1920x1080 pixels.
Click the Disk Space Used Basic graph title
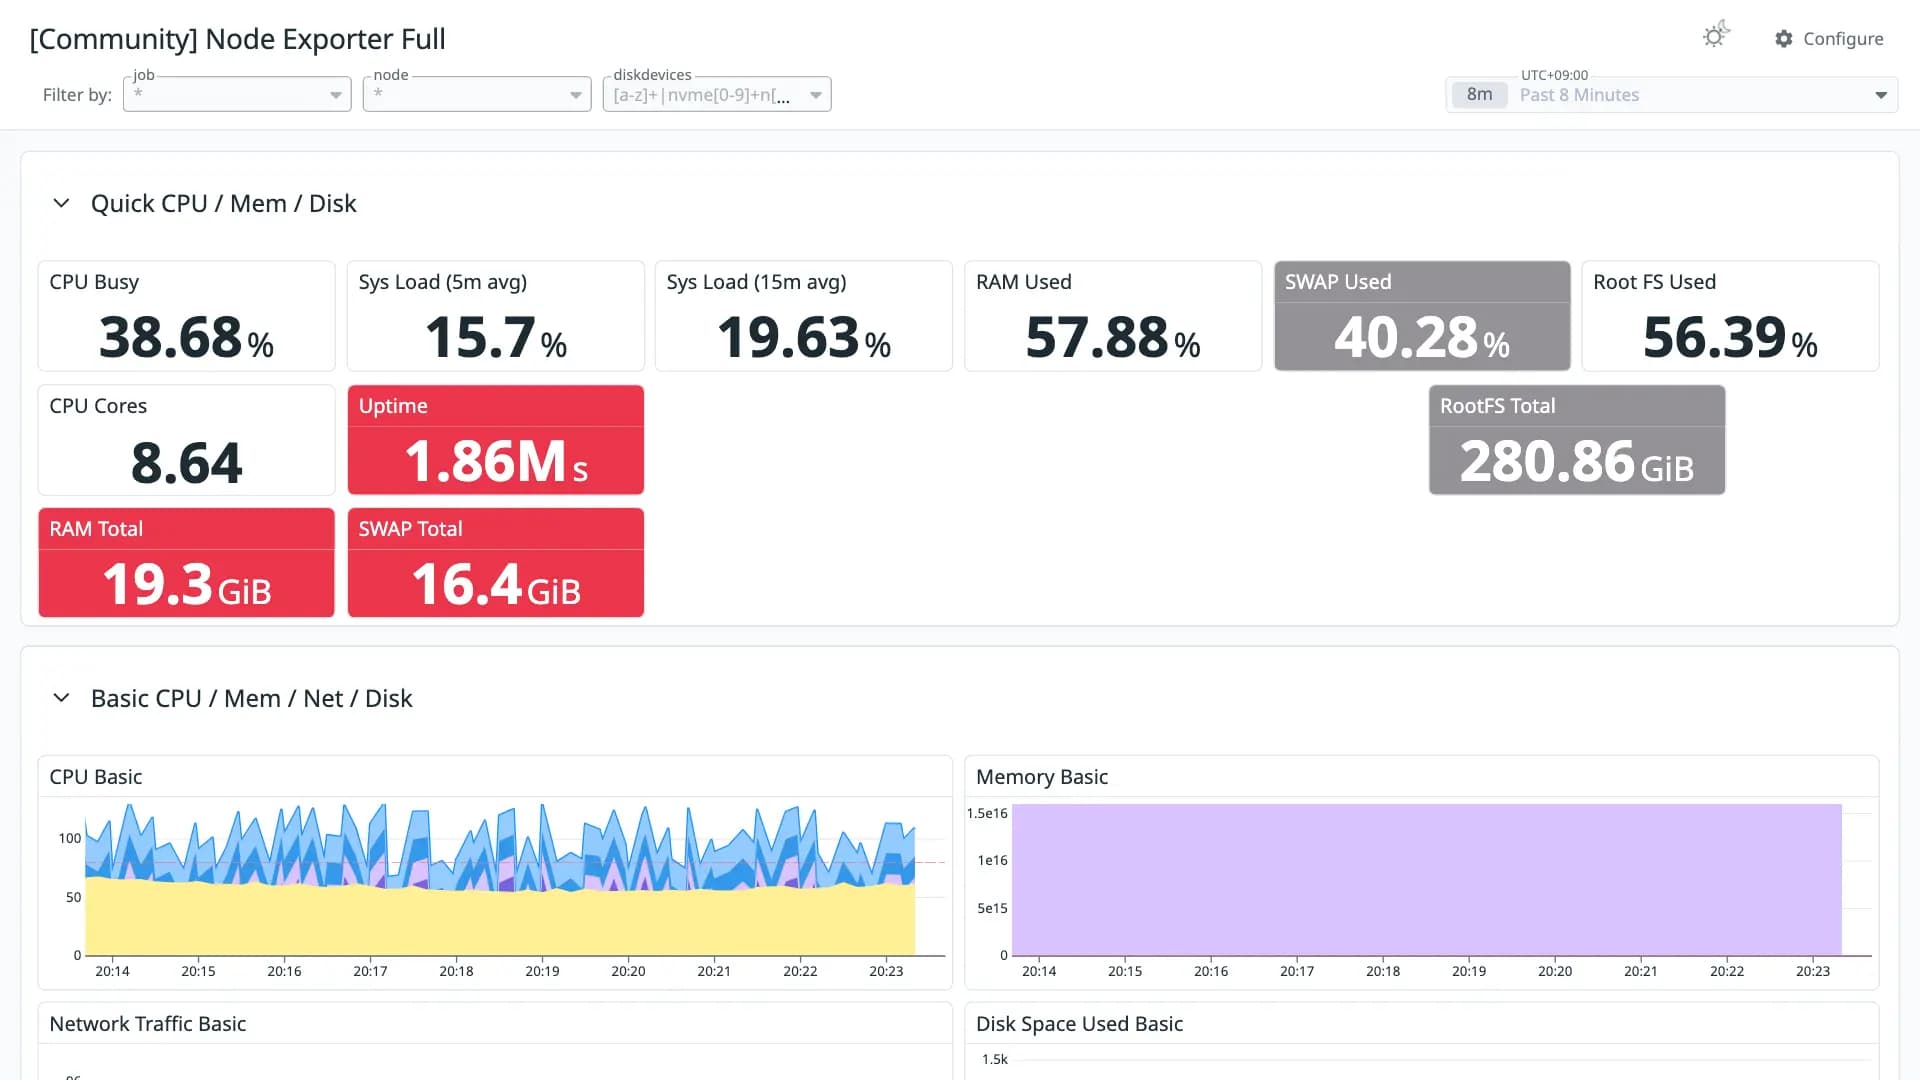click(1079, 1024)
